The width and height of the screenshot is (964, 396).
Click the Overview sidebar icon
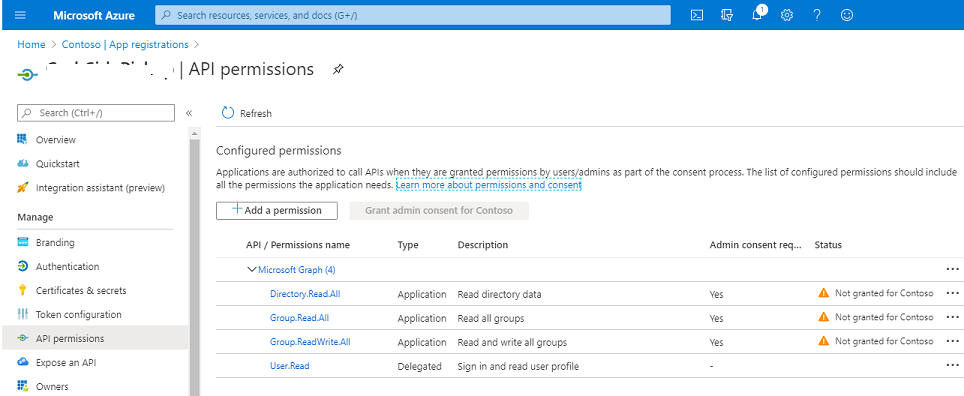[23, 140]
